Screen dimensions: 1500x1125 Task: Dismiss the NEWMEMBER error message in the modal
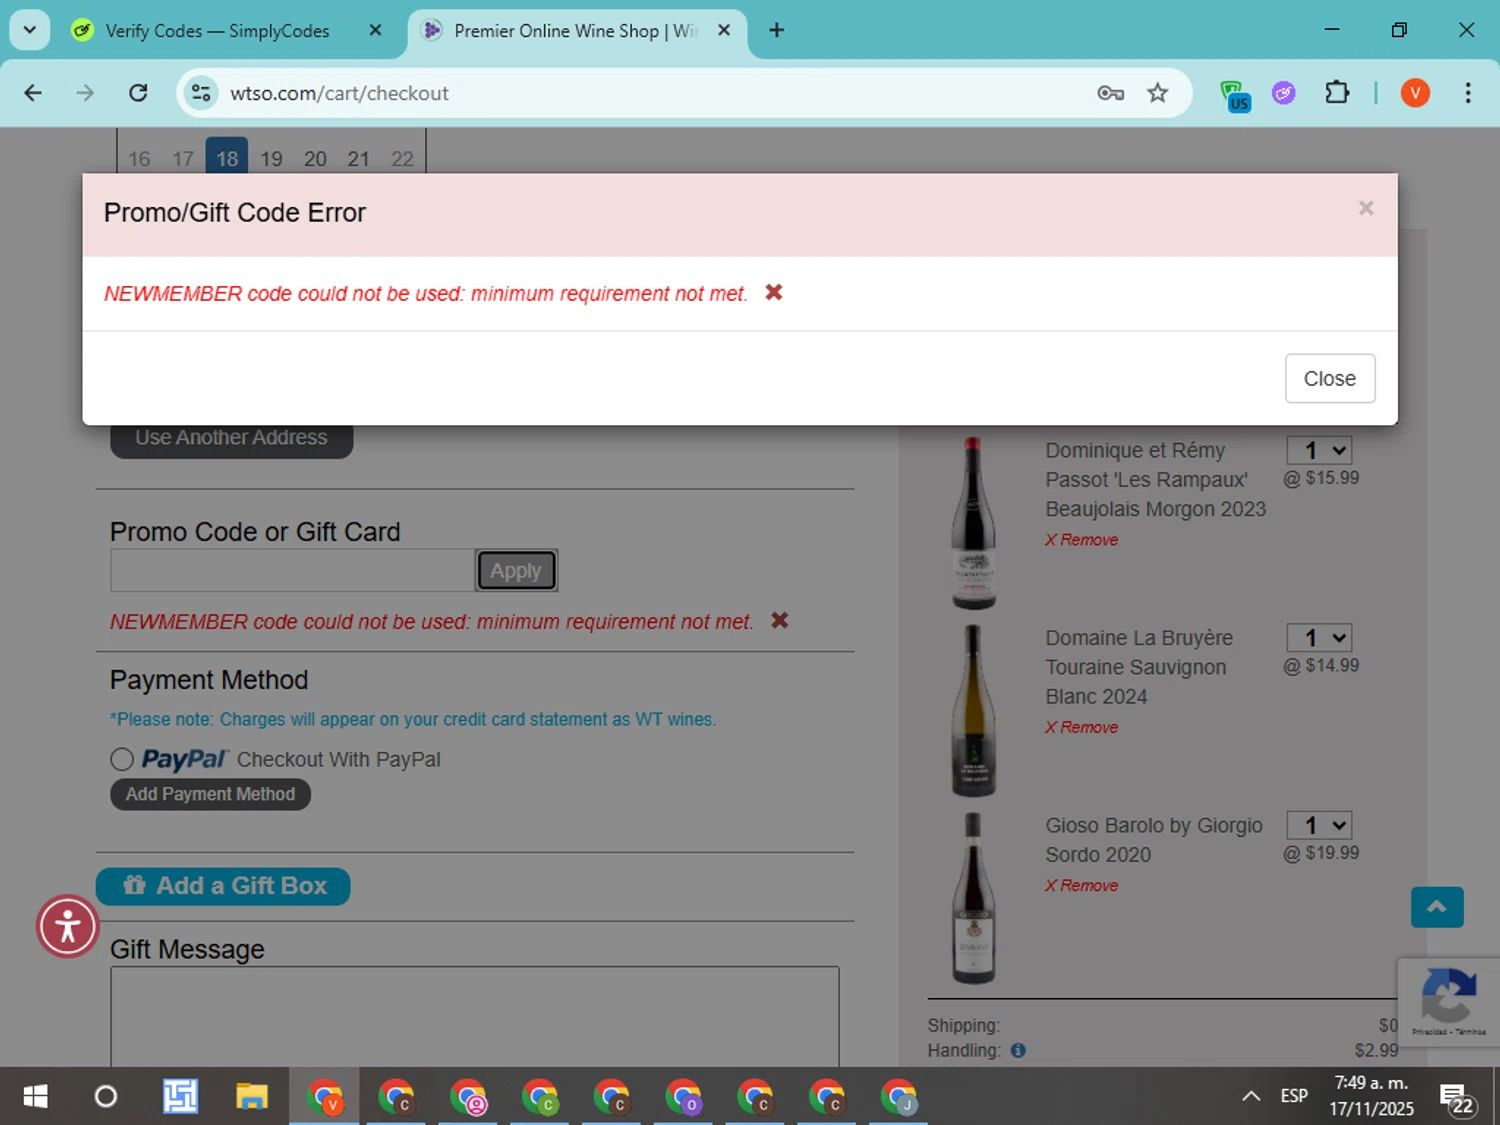[773, 293]
